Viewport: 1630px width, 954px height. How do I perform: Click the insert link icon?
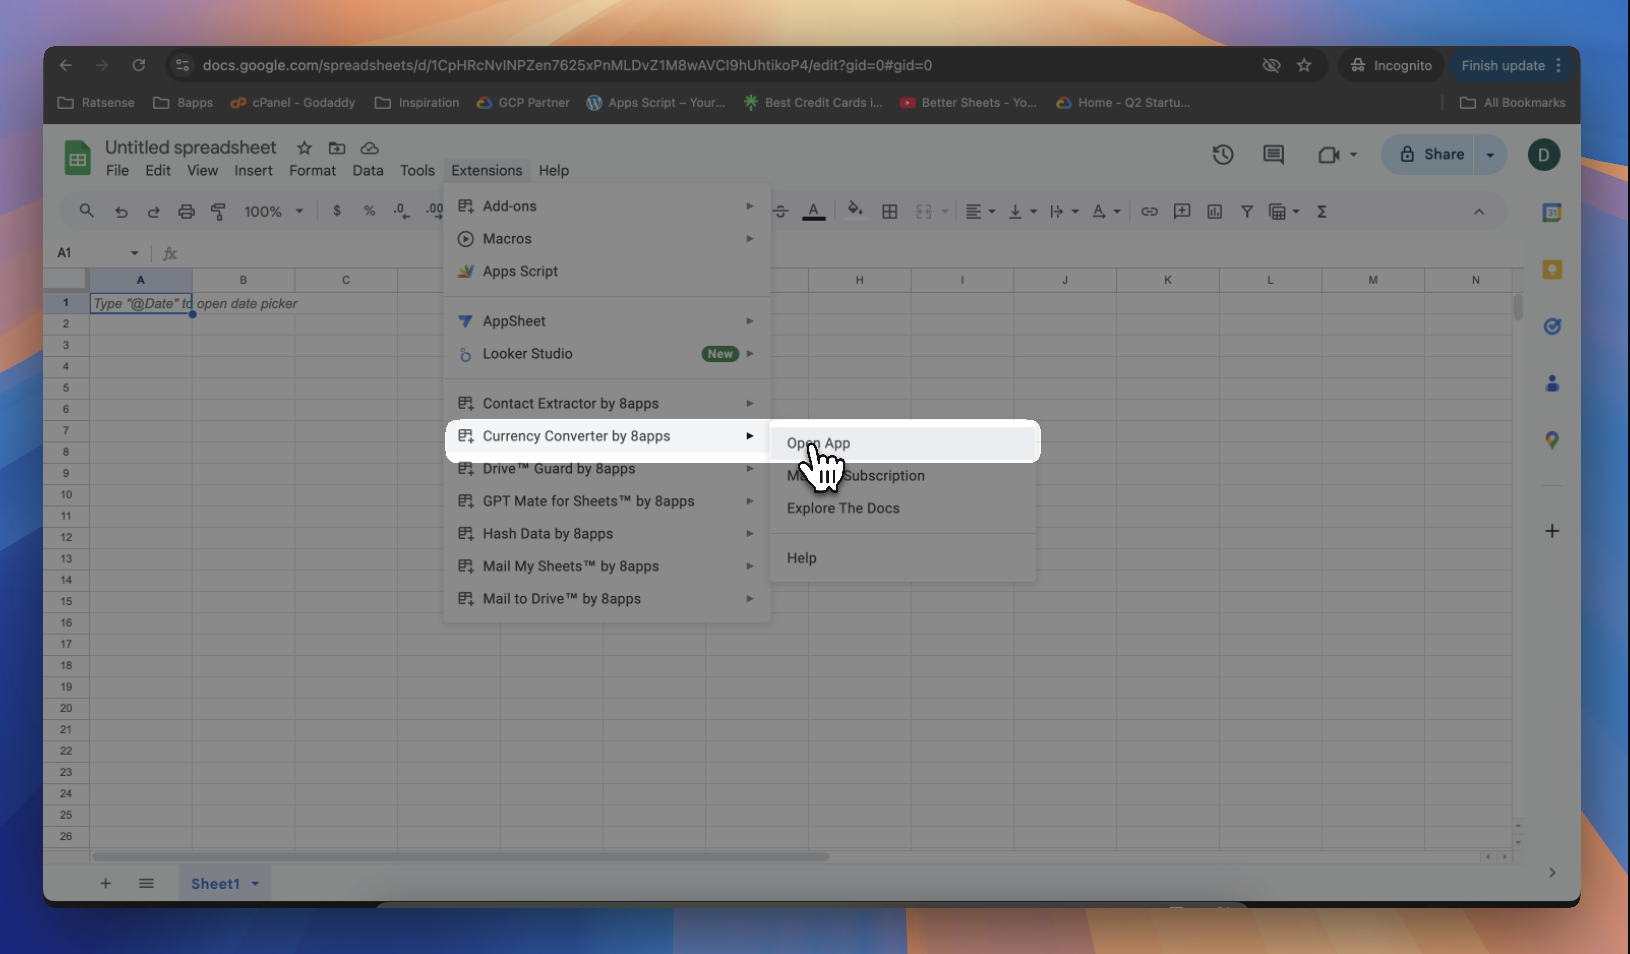point(1149,212)
